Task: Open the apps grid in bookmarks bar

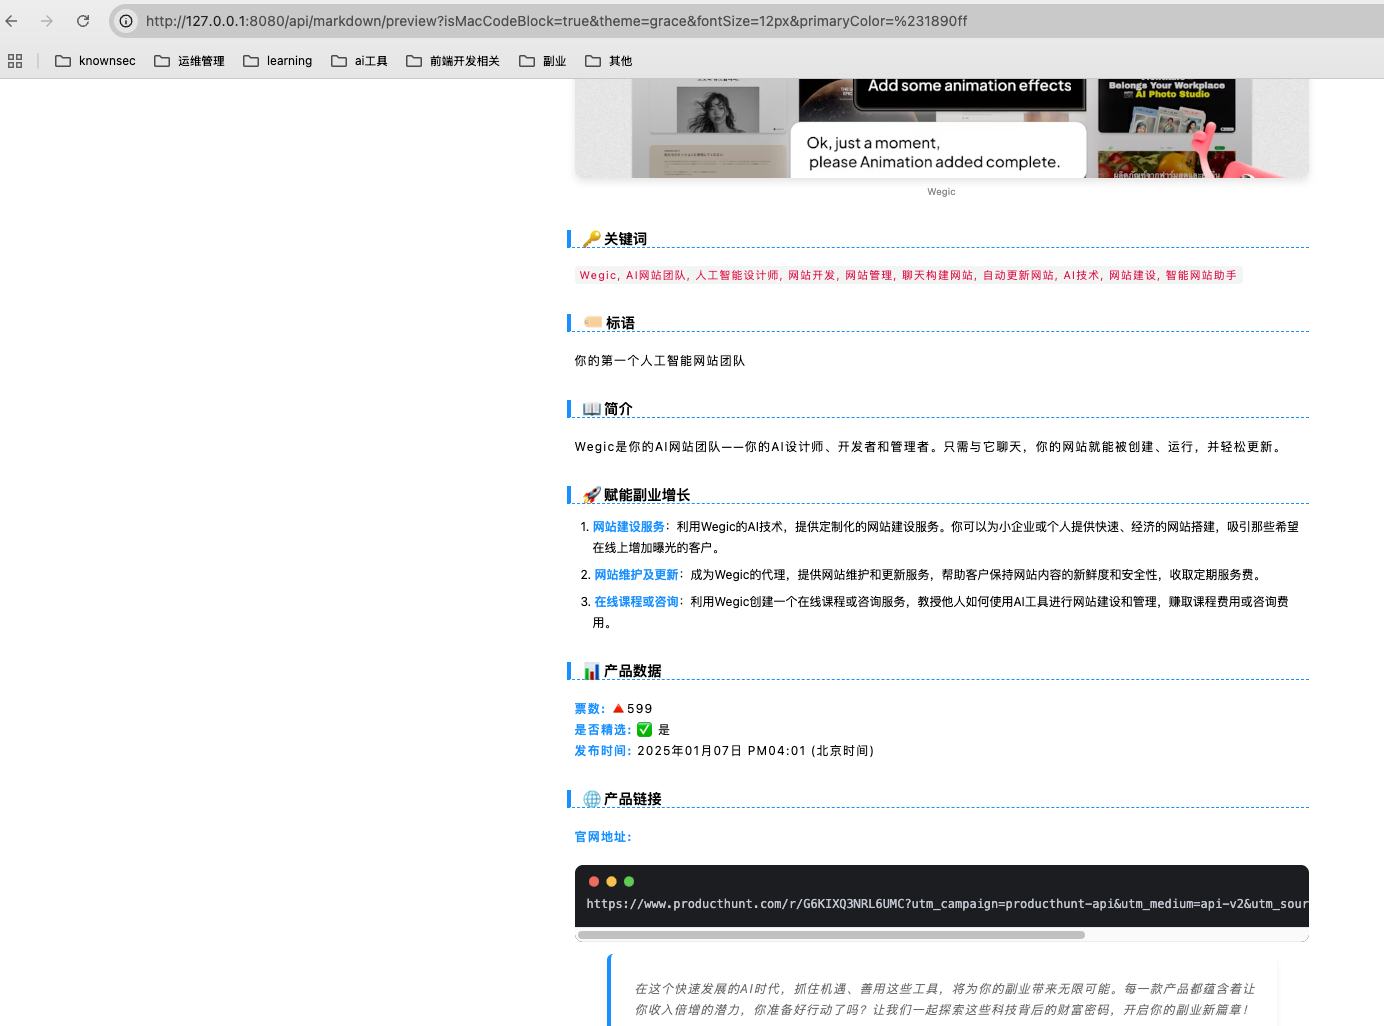Action: pyautogui.click(x=15, y=61)
